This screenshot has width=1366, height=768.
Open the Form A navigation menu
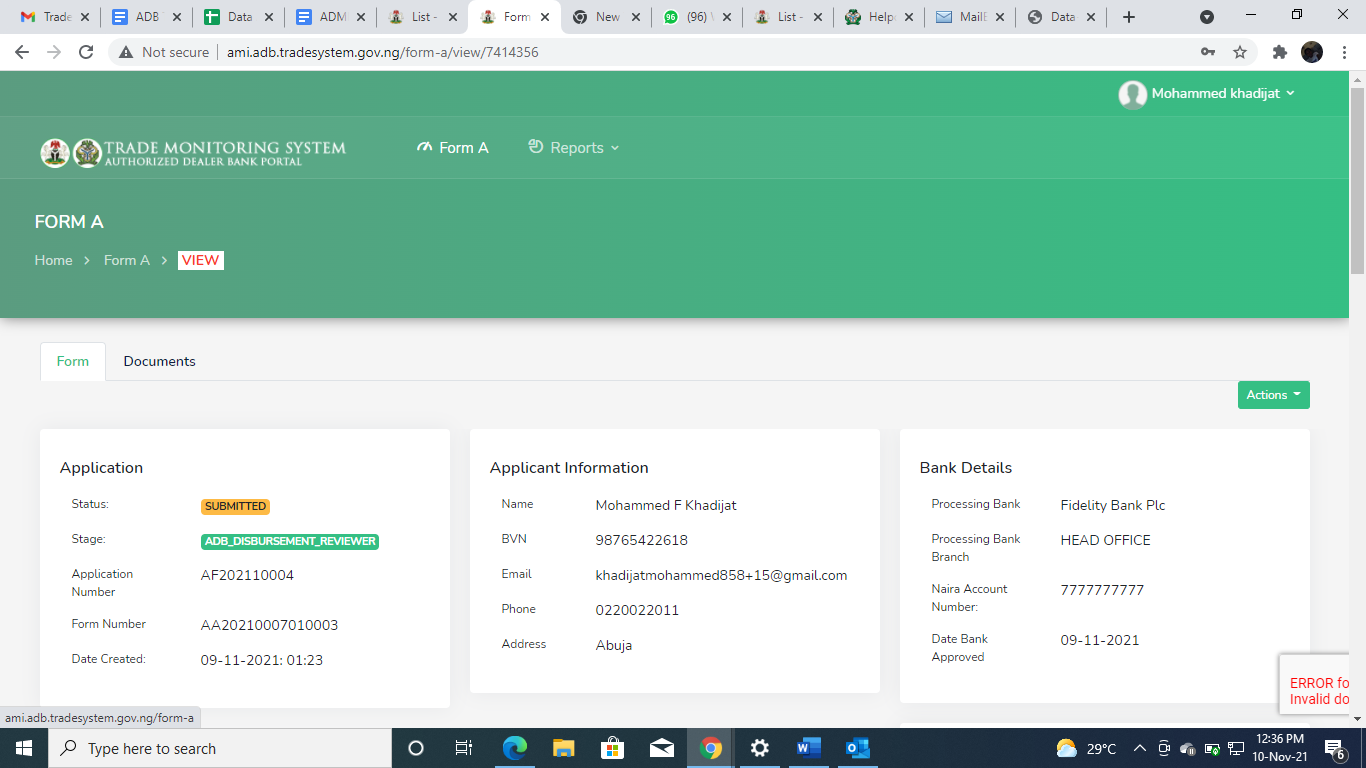(453, 148)
